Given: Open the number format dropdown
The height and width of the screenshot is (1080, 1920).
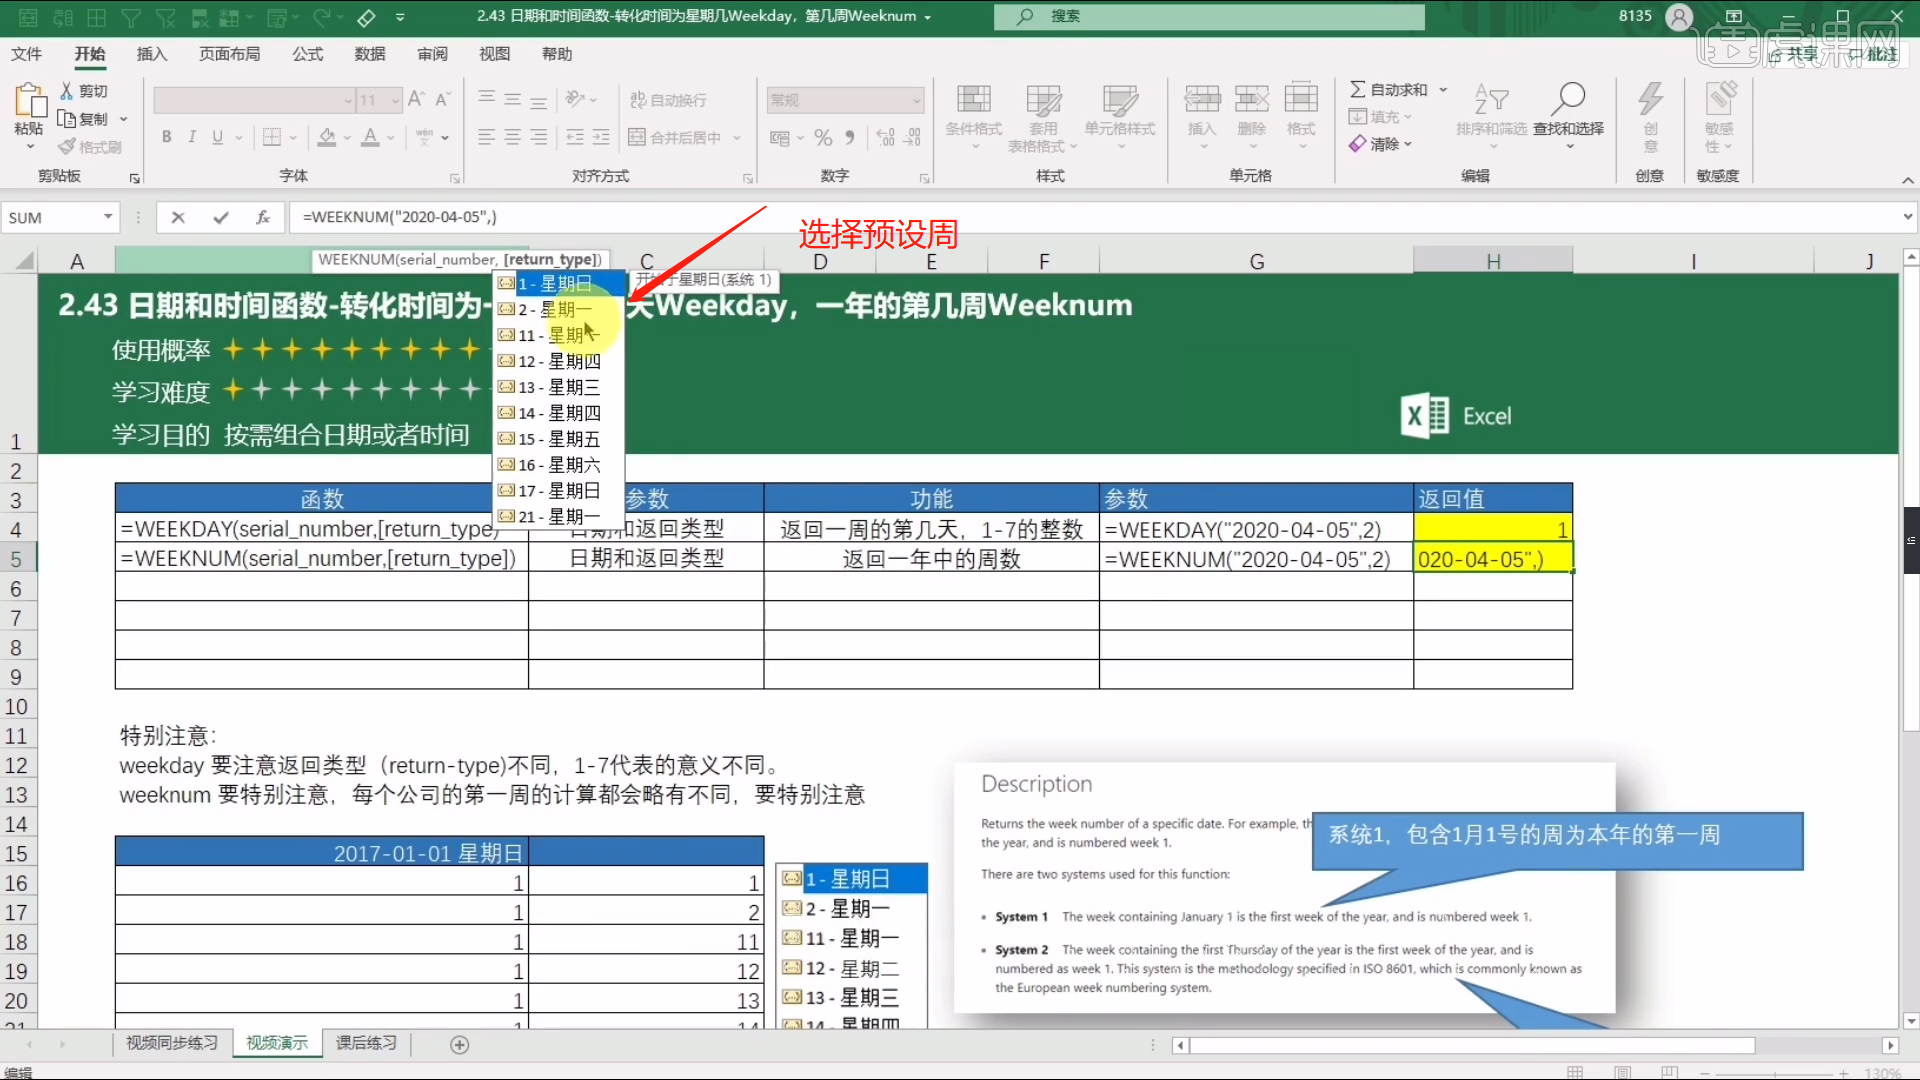Looking at the screenshot, I should [x=918, y=100].
